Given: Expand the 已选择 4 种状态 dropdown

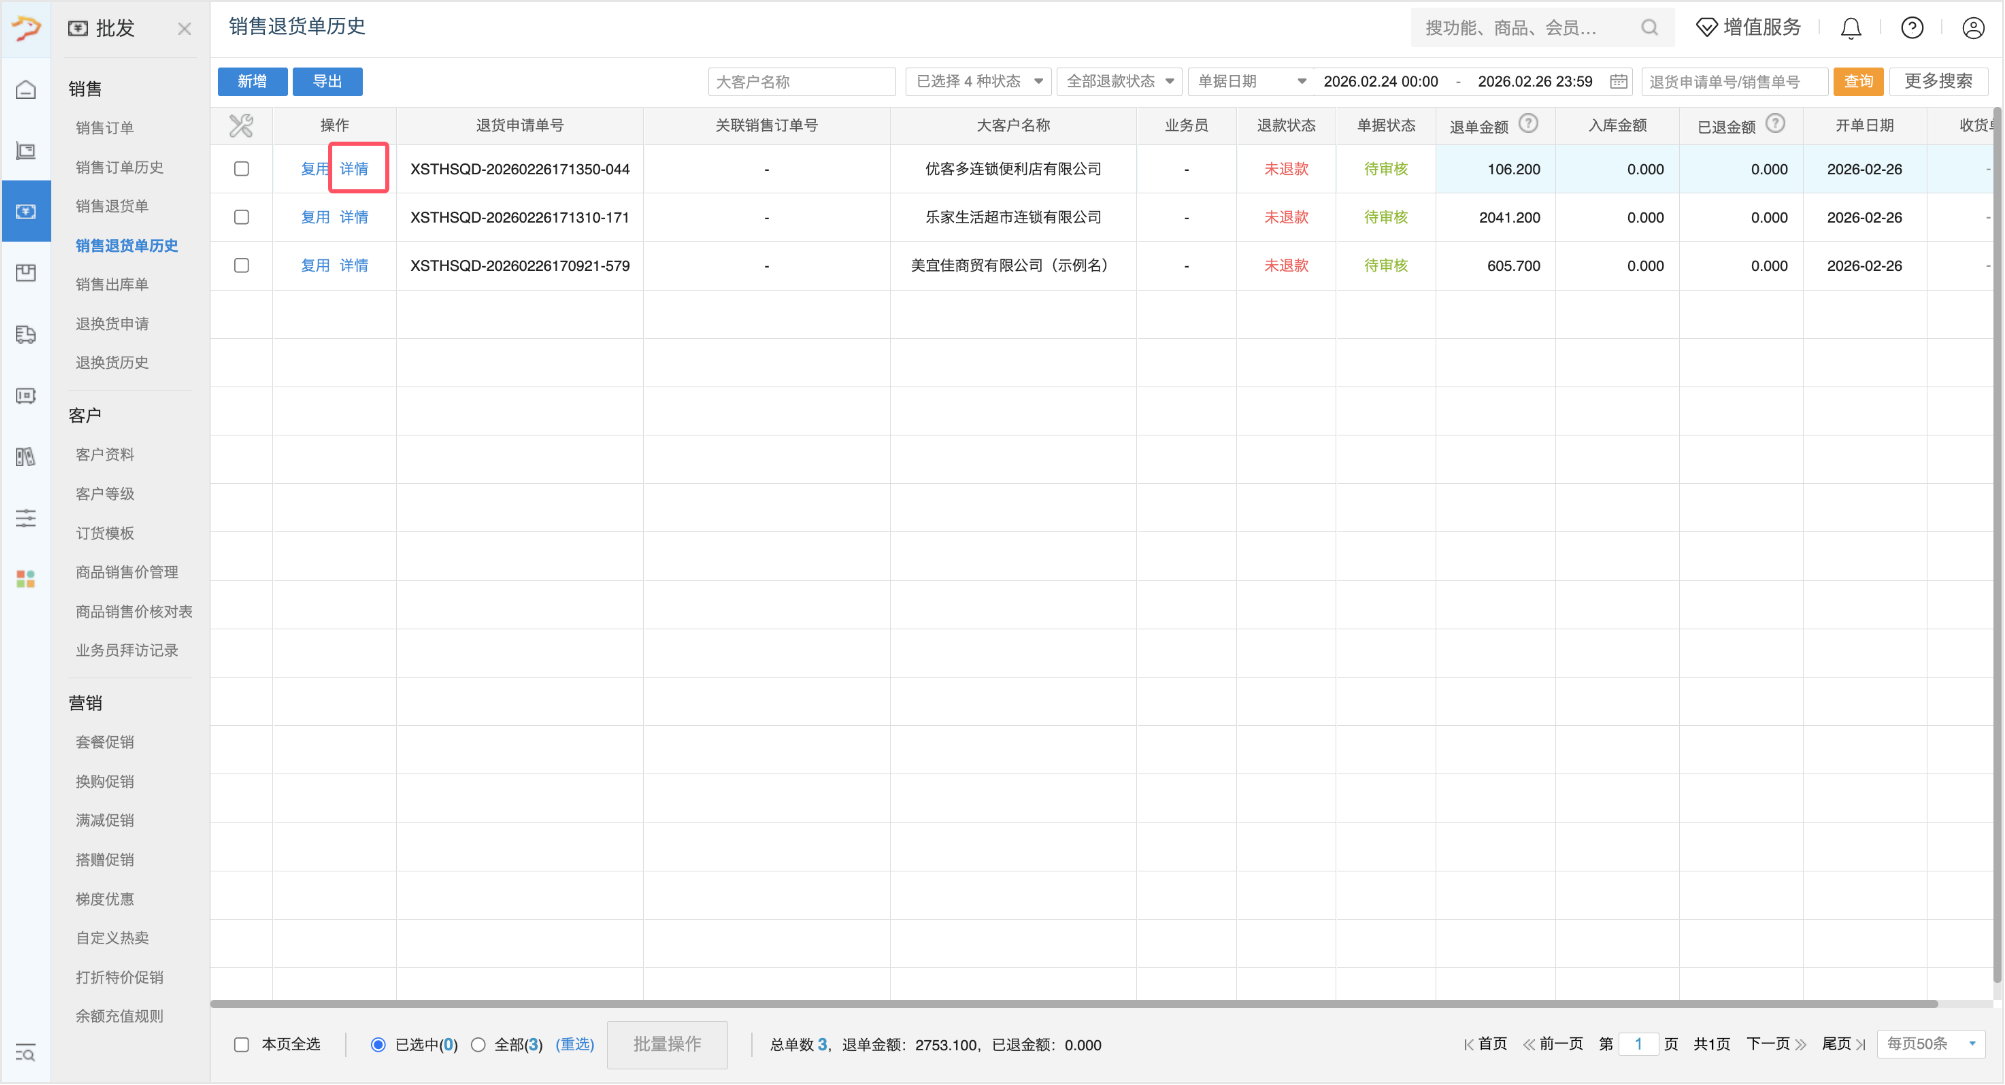Looking at the screenshot, I should pos(978,81).
